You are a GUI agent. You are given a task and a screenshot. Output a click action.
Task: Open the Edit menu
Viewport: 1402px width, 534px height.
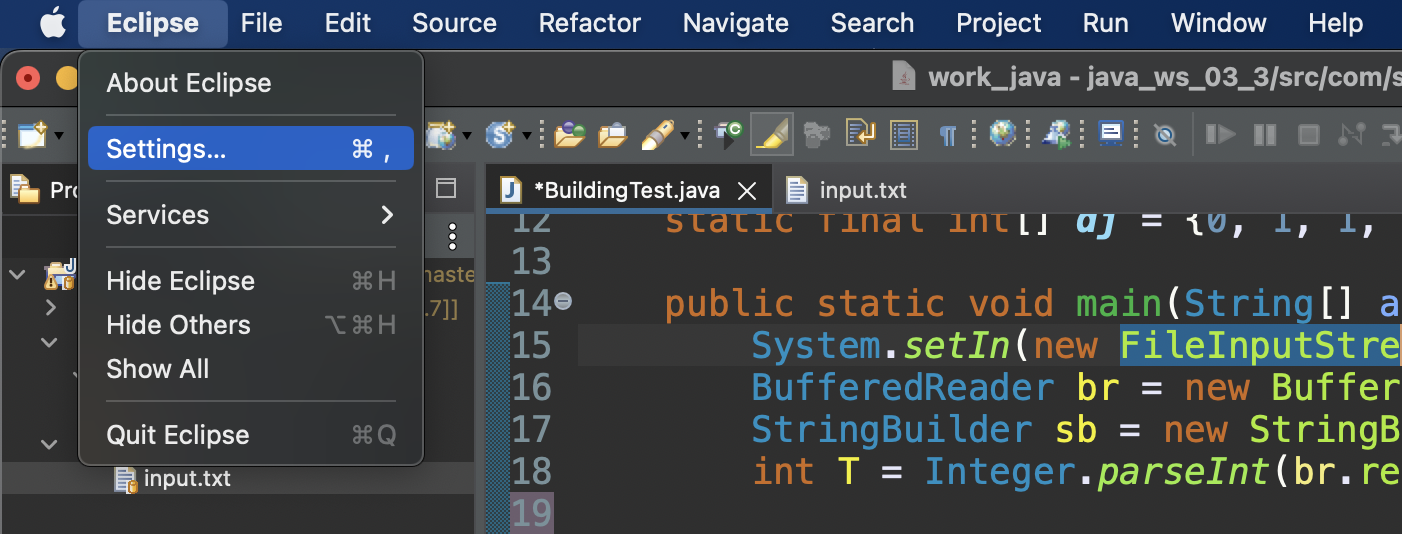tap(348, 23)
